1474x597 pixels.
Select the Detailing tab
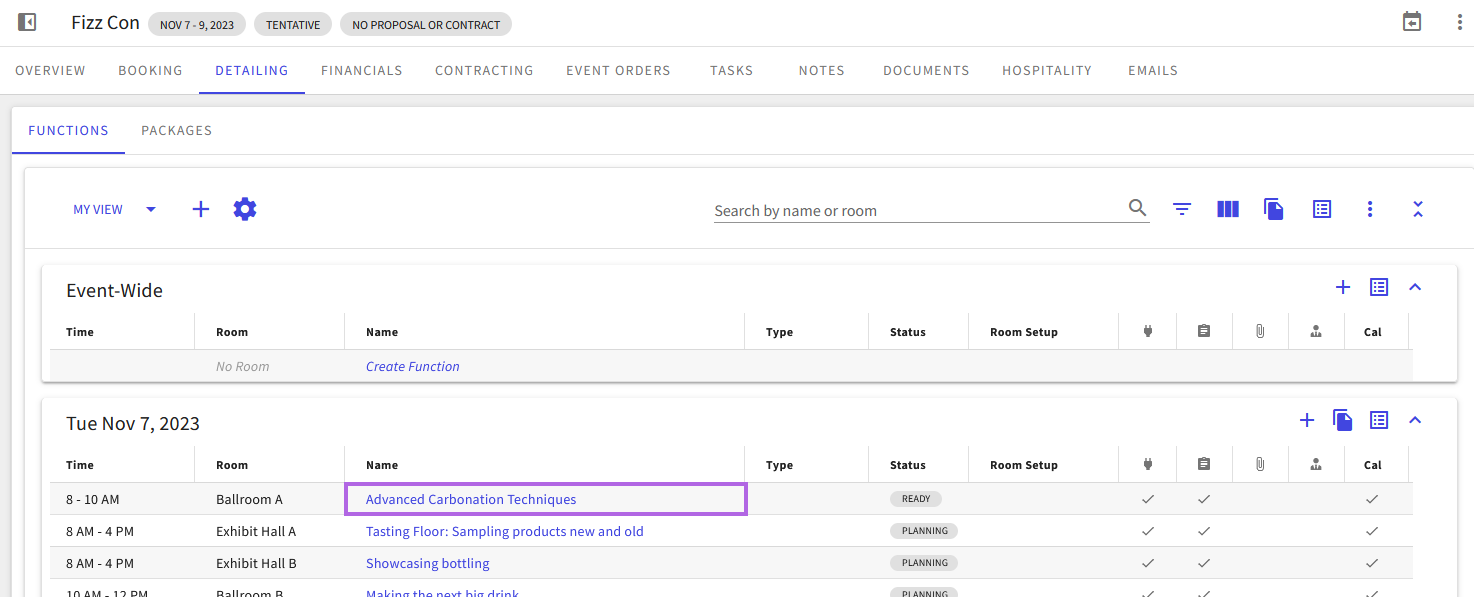252,71
